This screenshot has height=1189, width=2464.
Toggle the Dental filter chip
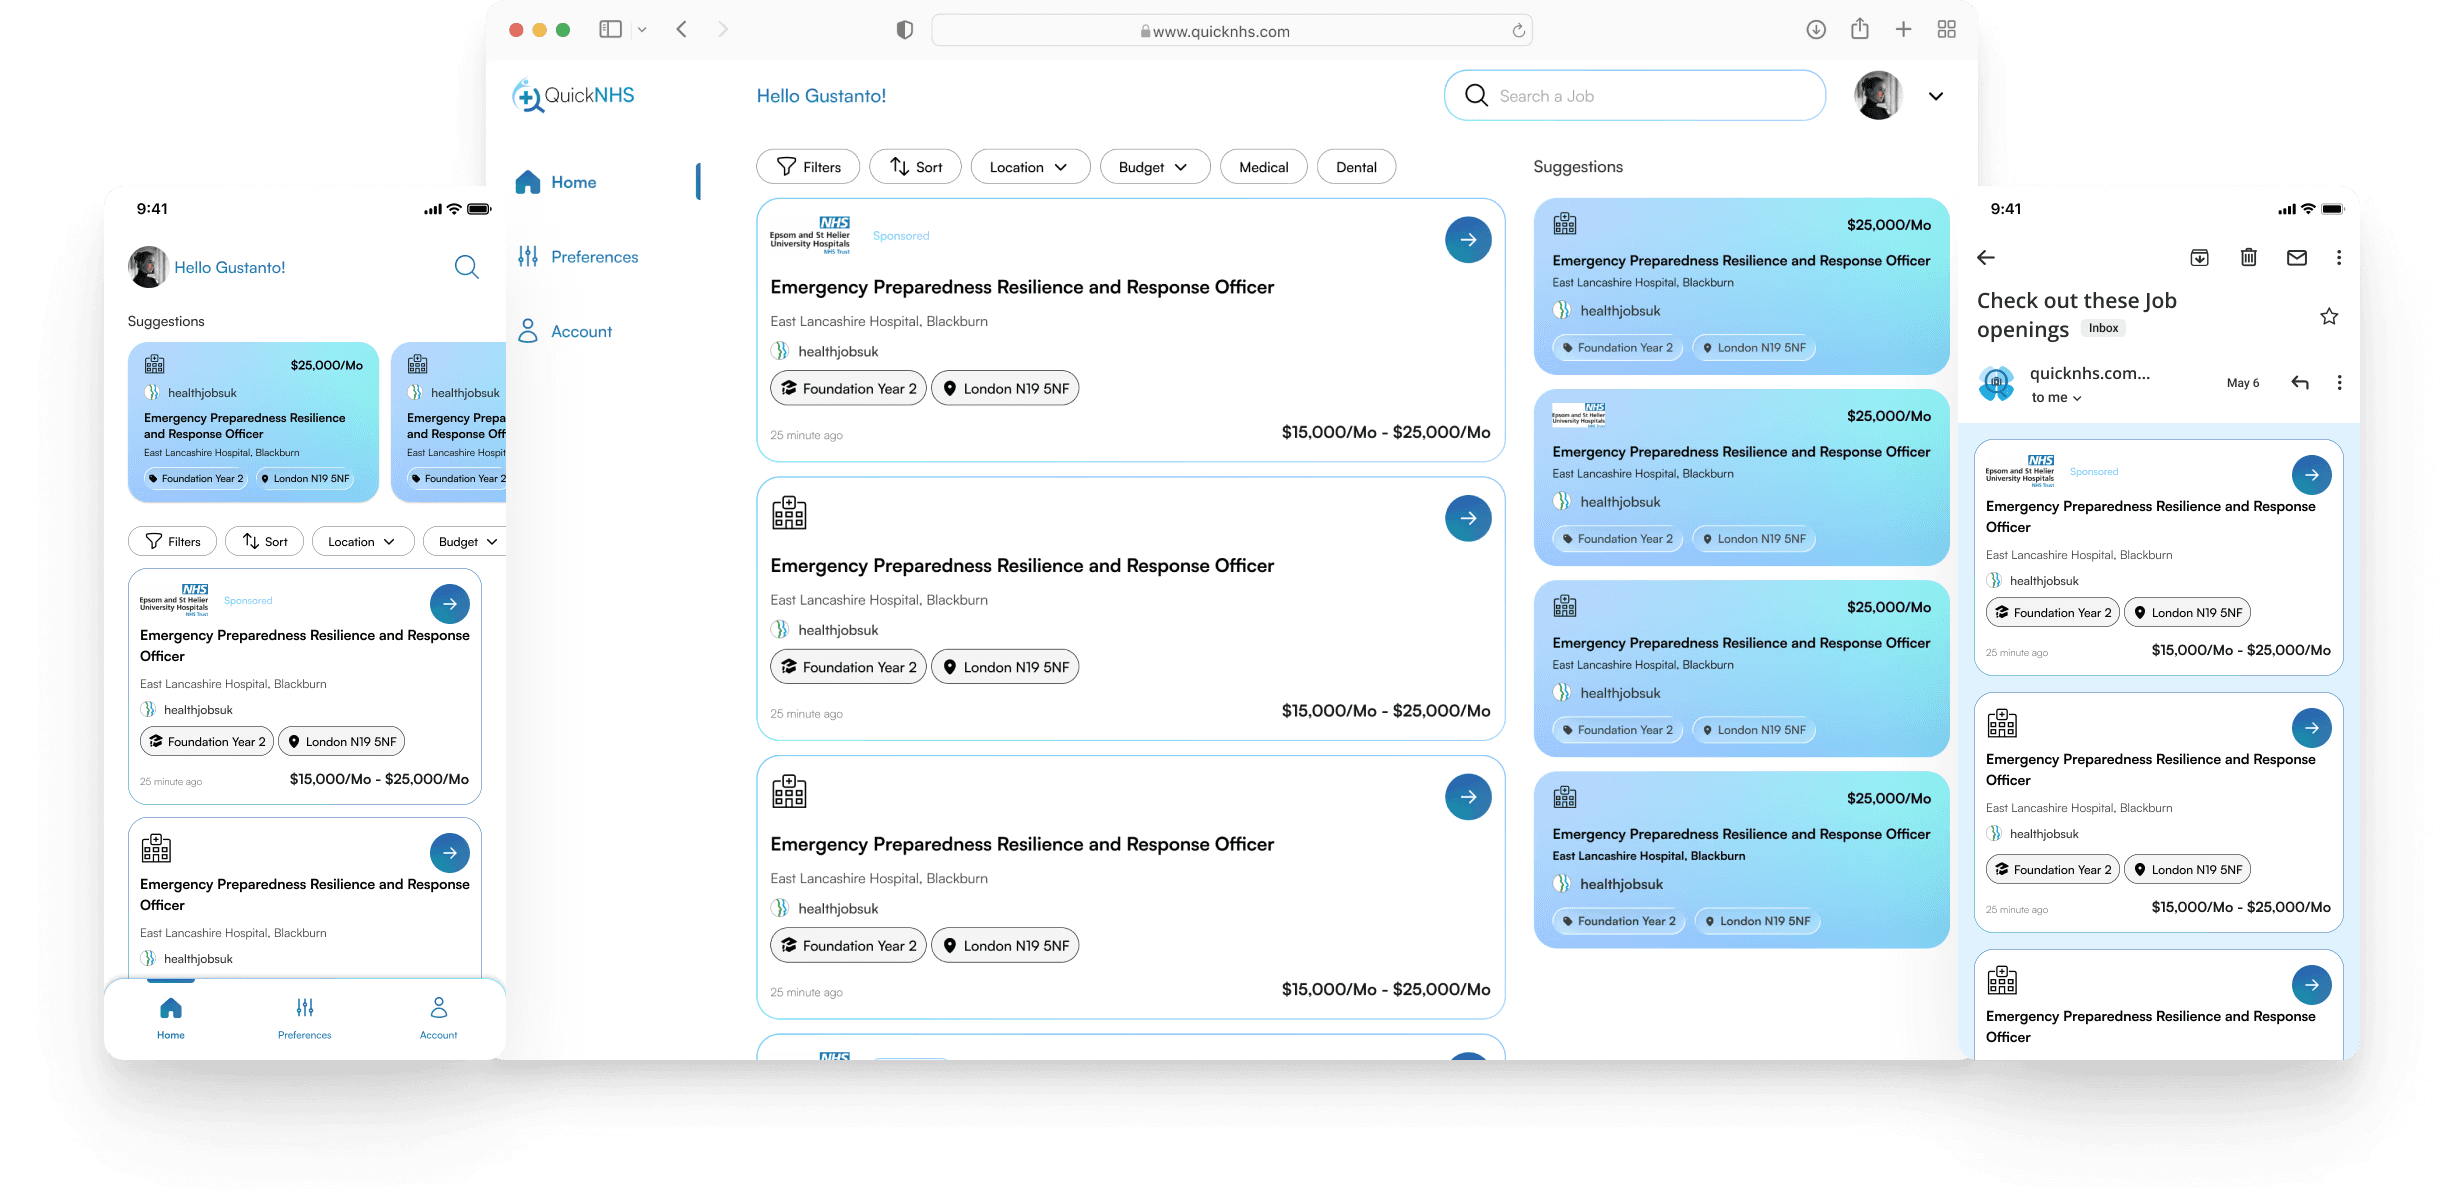tap(1356, 167)
